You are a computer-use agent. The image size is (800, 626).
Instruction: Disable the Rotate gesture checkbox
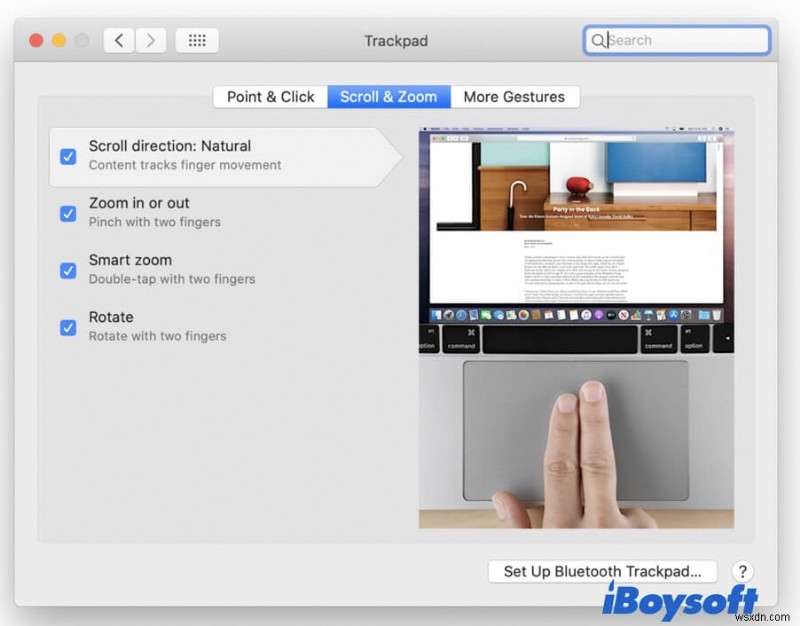coord(68,327)
